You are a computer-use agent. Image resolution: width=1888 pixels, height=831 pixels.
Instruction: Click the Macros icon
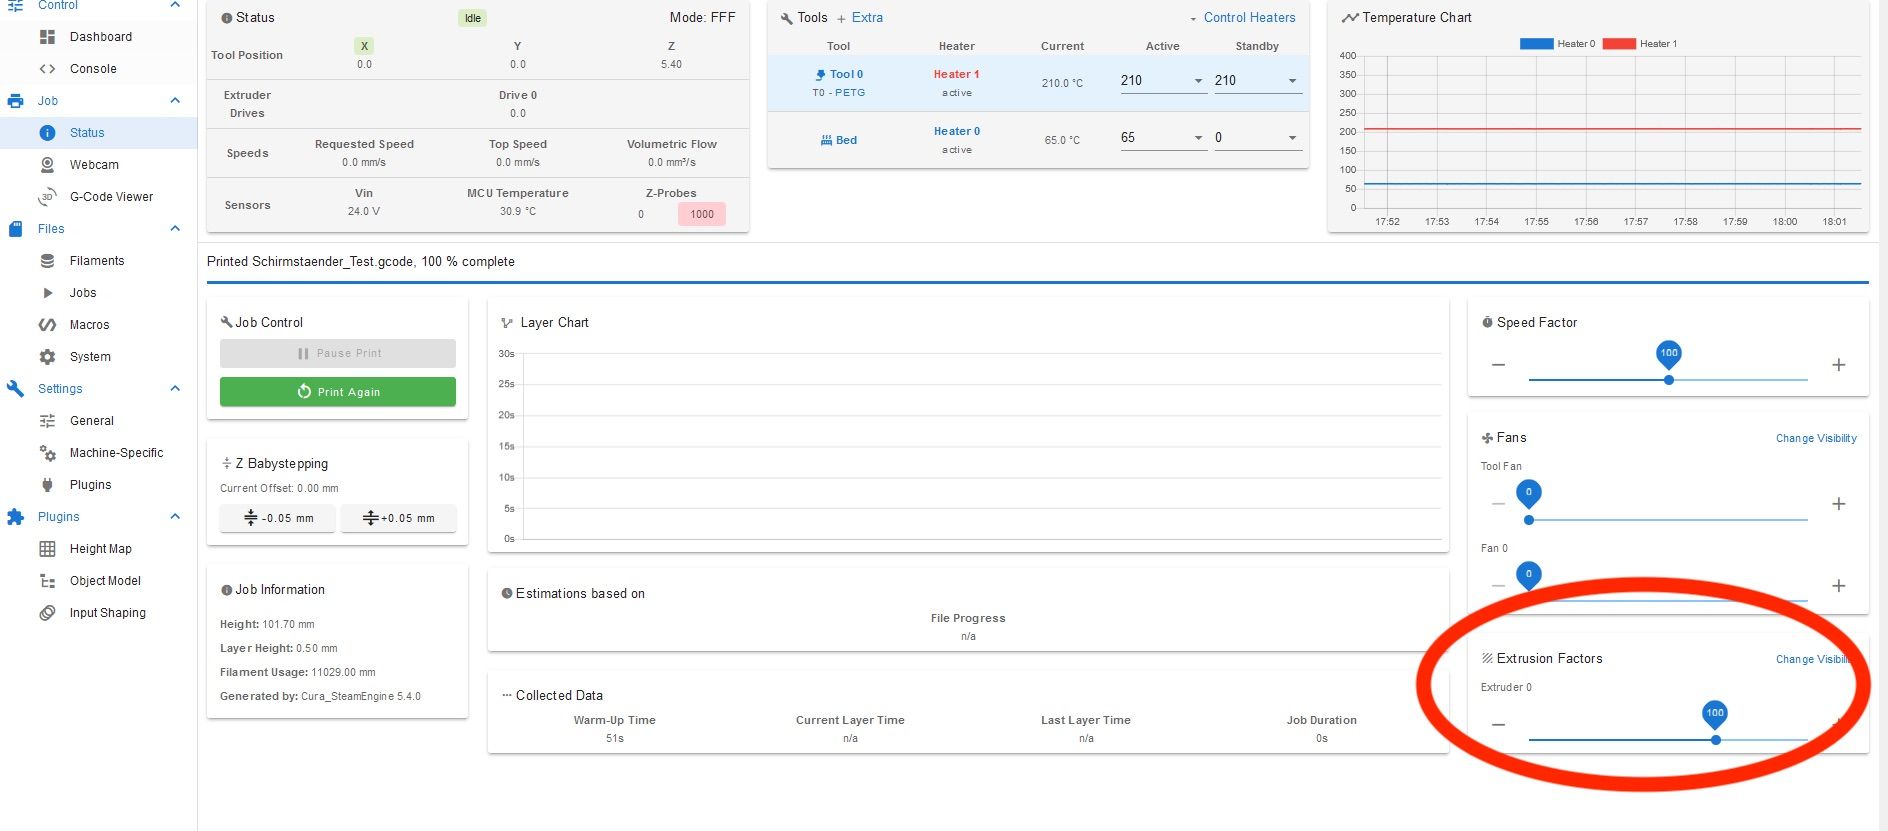pyautogui.click(x=47, y=325)
